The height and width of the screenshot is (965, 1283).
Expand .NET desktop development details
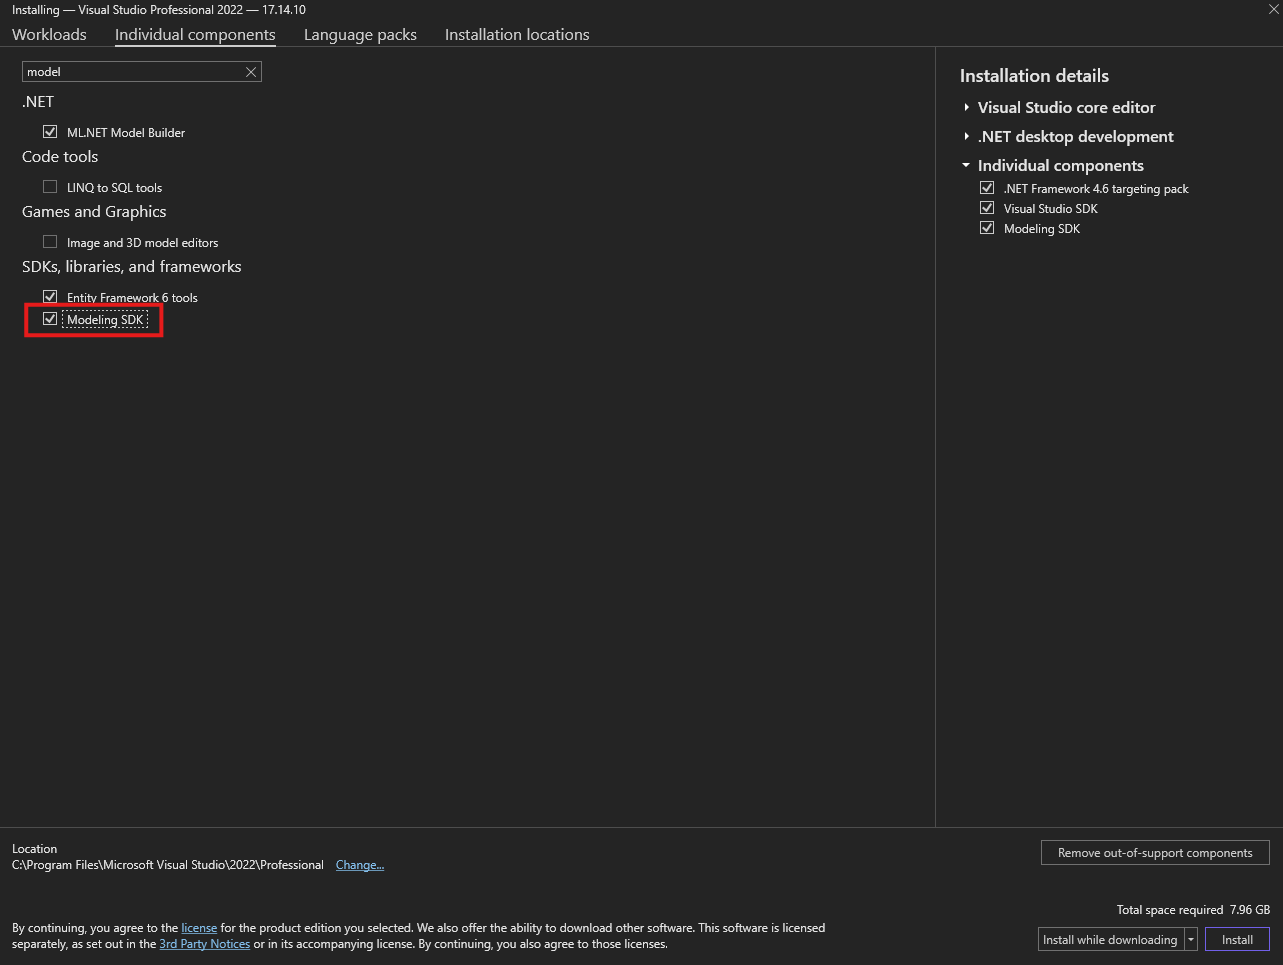966,136
